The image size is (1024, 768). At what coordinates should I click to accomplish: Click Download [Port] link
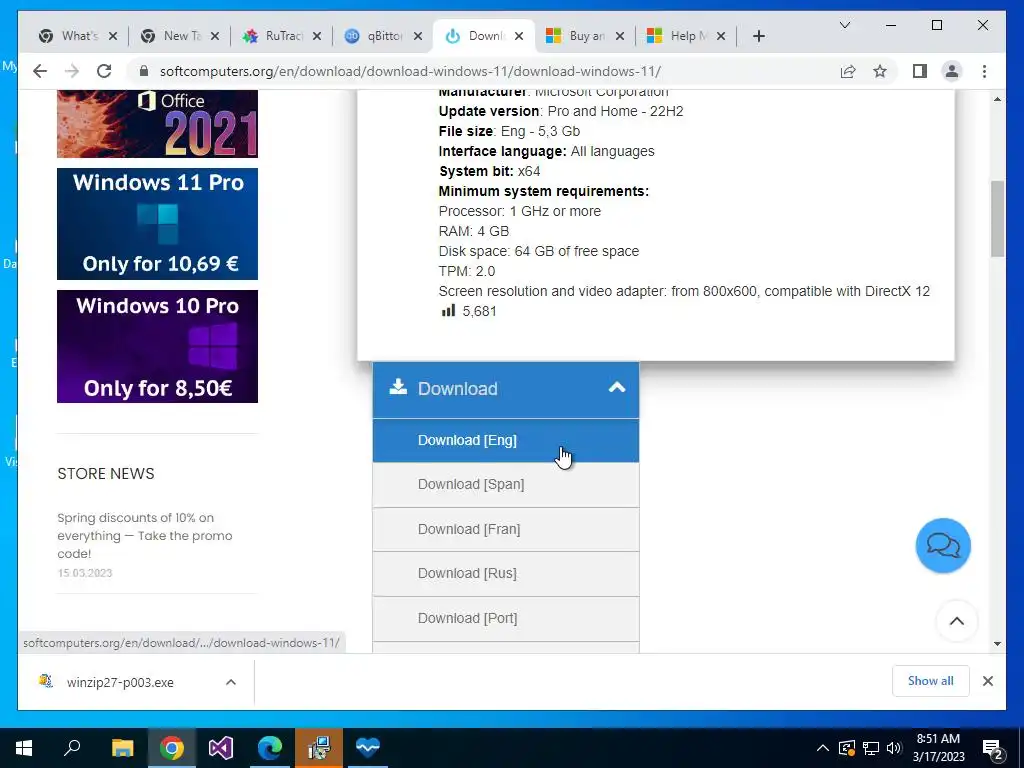(505, 618)
